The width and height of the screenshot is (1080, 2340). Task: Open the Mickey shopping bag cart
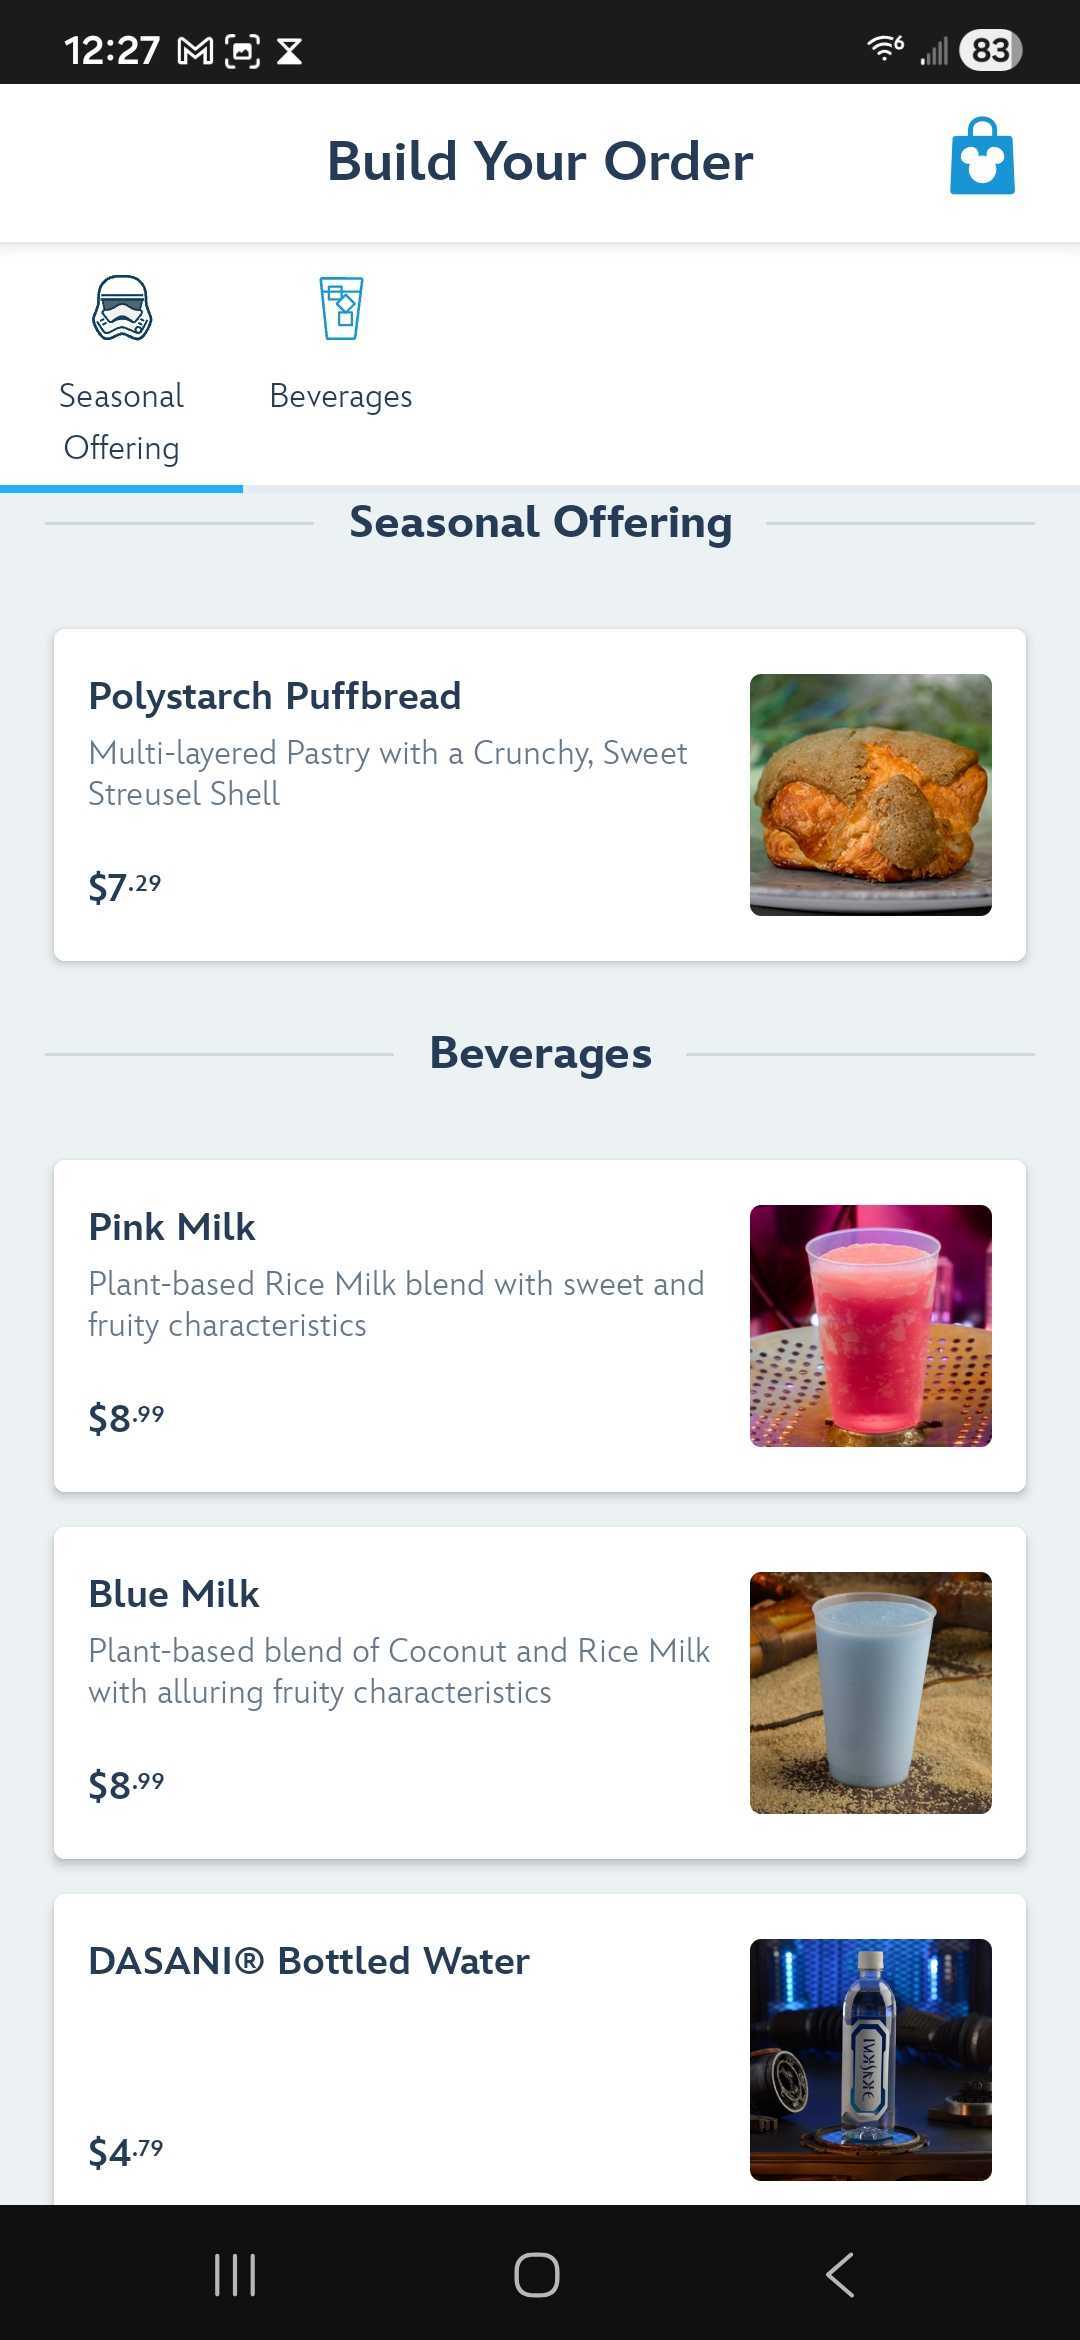(x=982, y=157)
